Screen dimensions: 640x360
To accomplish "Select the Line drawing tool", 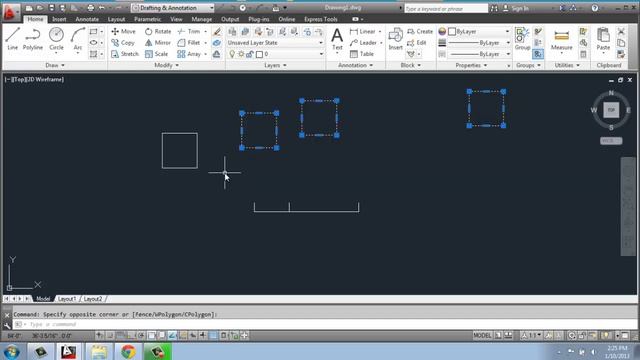I will tap(13, 39).
